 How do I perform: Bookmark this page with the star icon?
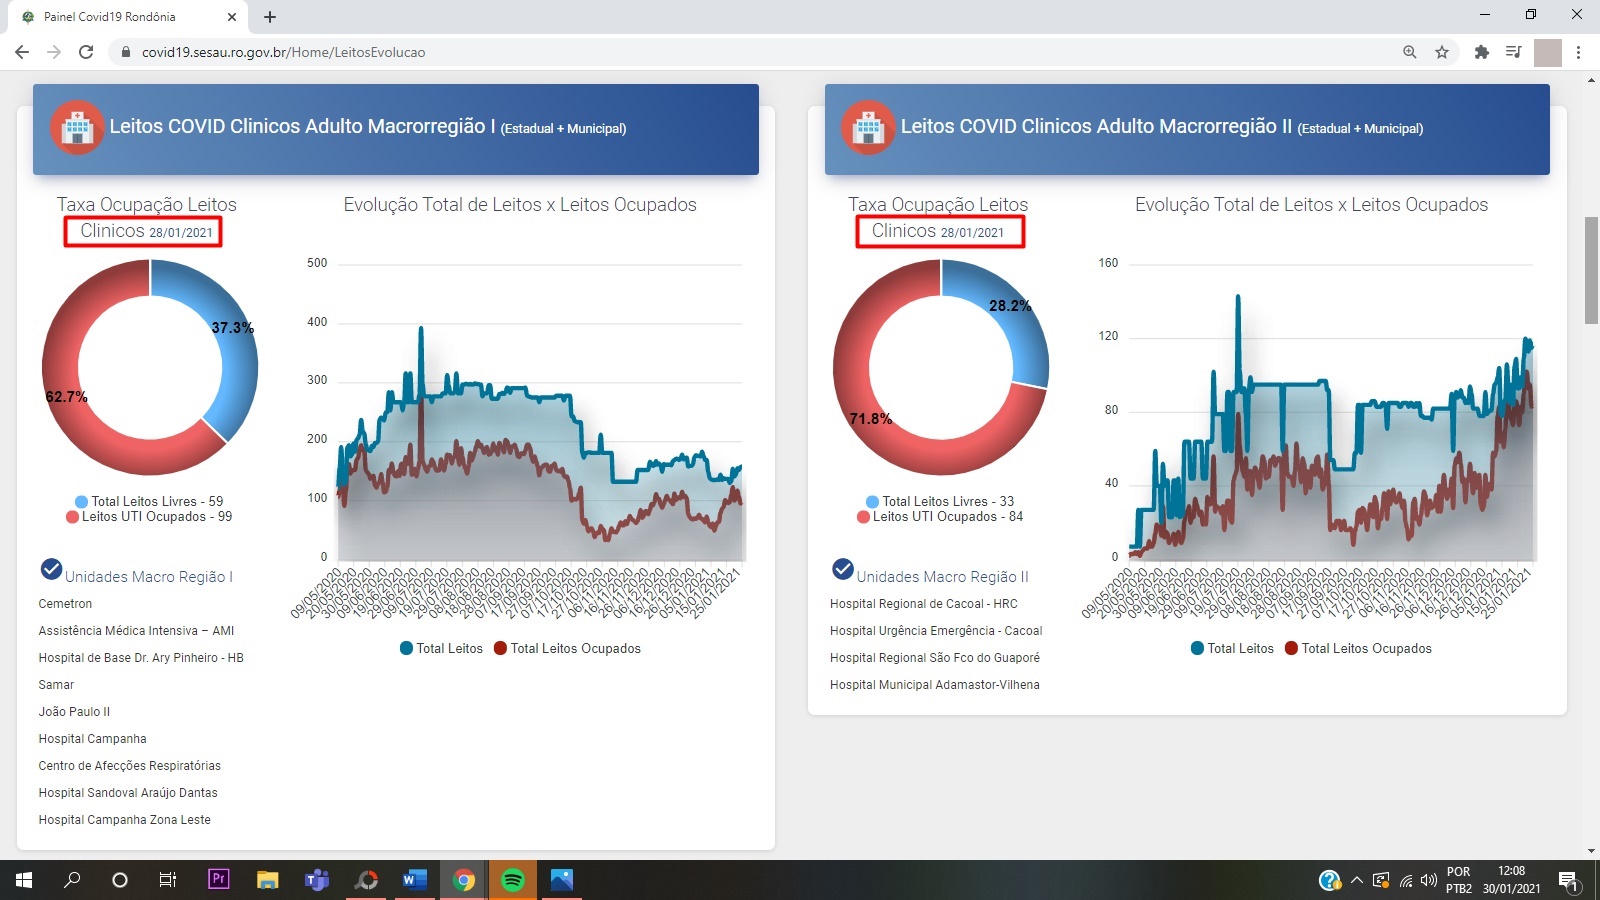[1442, 52]
